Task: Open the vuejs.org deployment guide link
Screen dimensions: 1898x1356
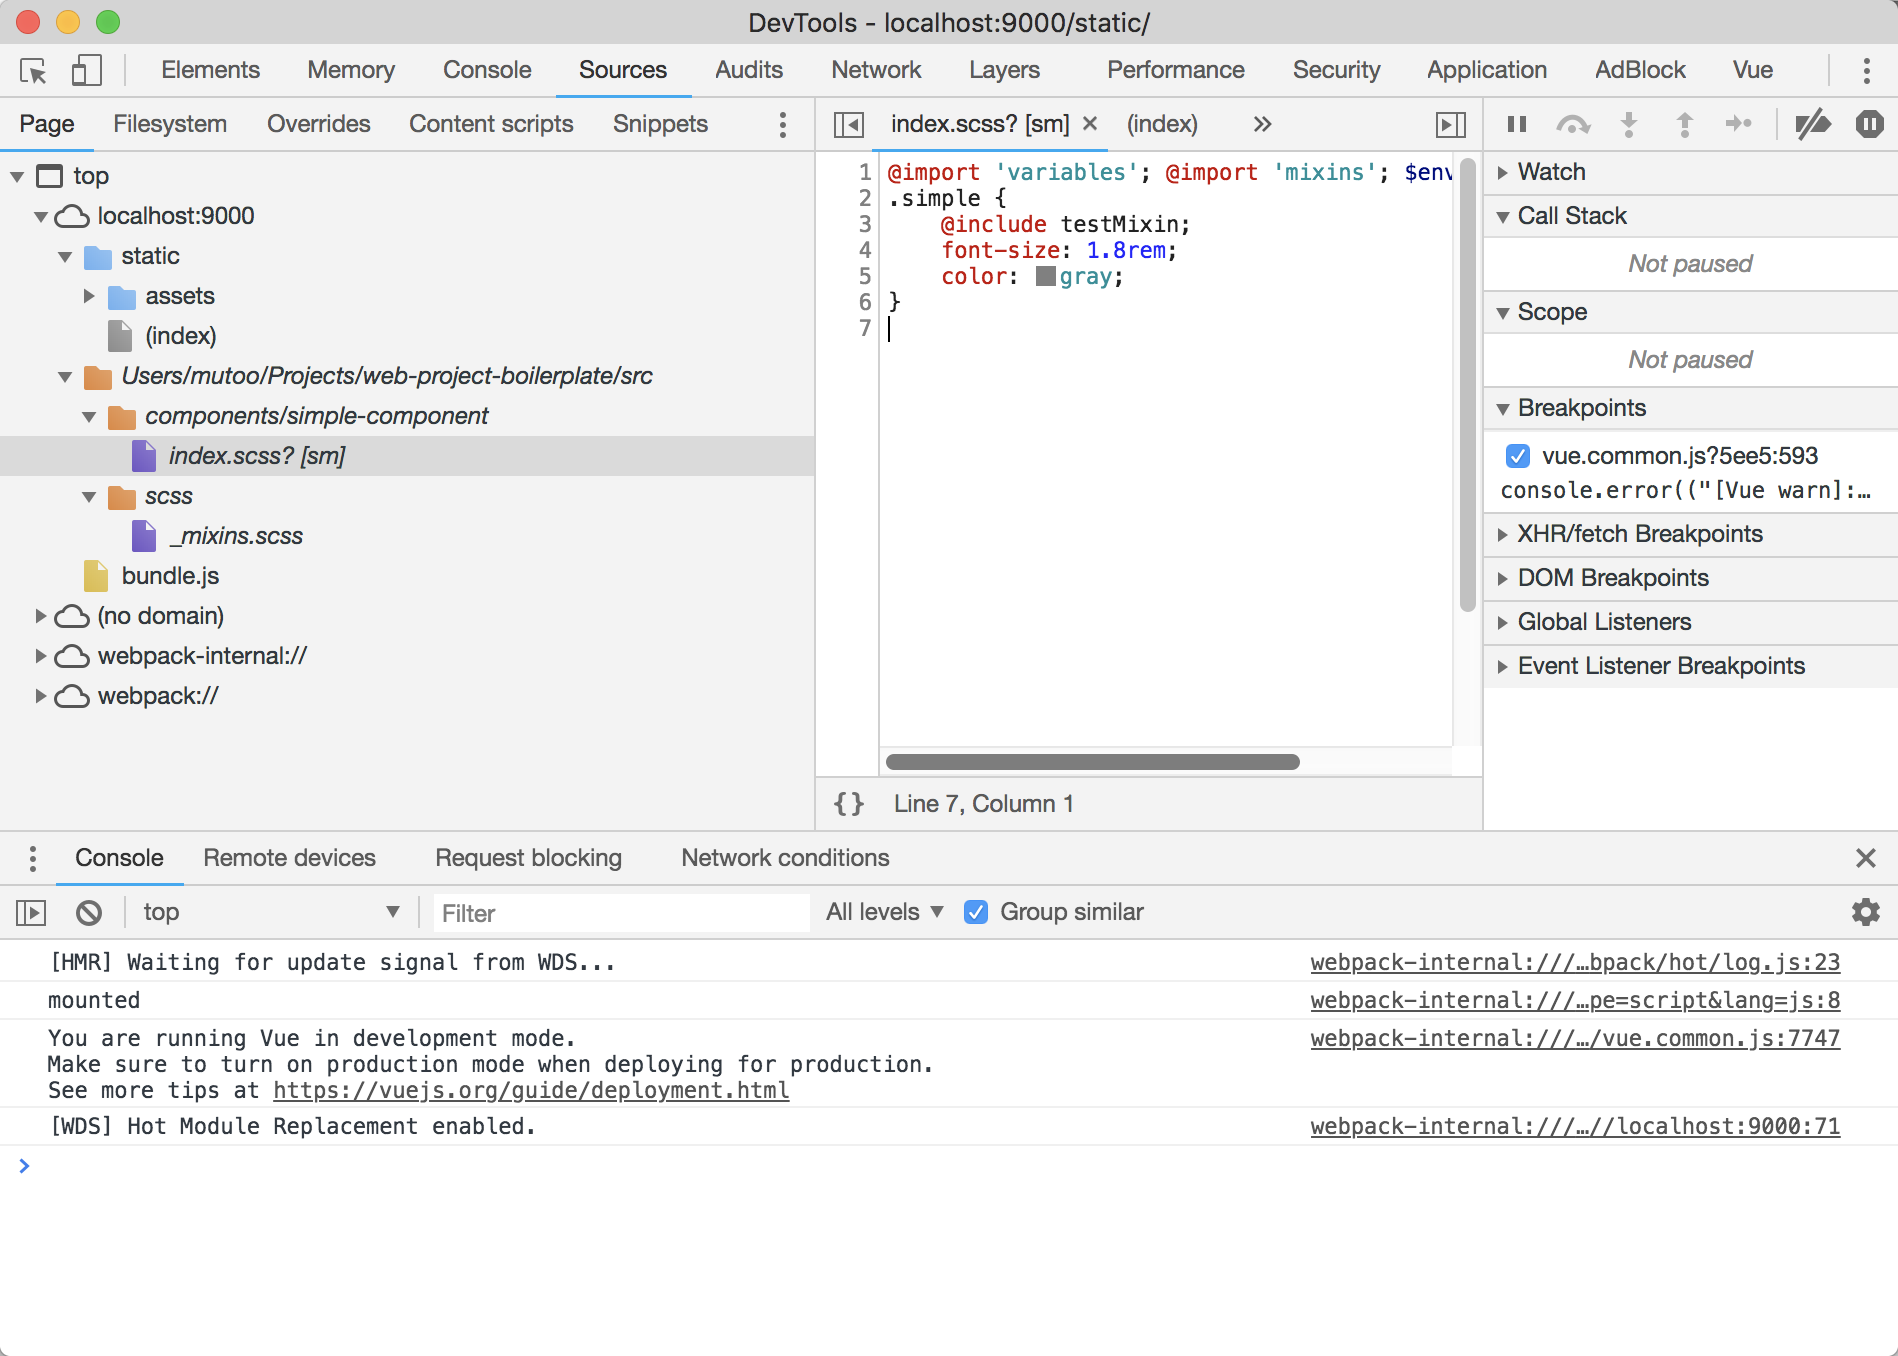Action: (530, 1090)
